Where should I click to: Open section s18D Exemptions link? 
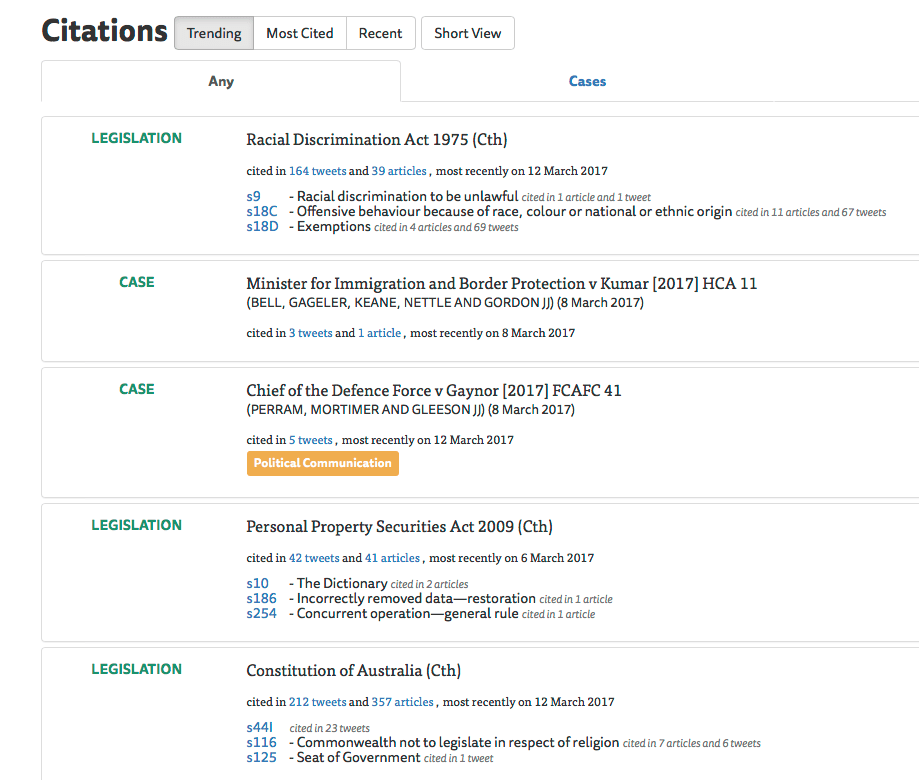point(262,227)
